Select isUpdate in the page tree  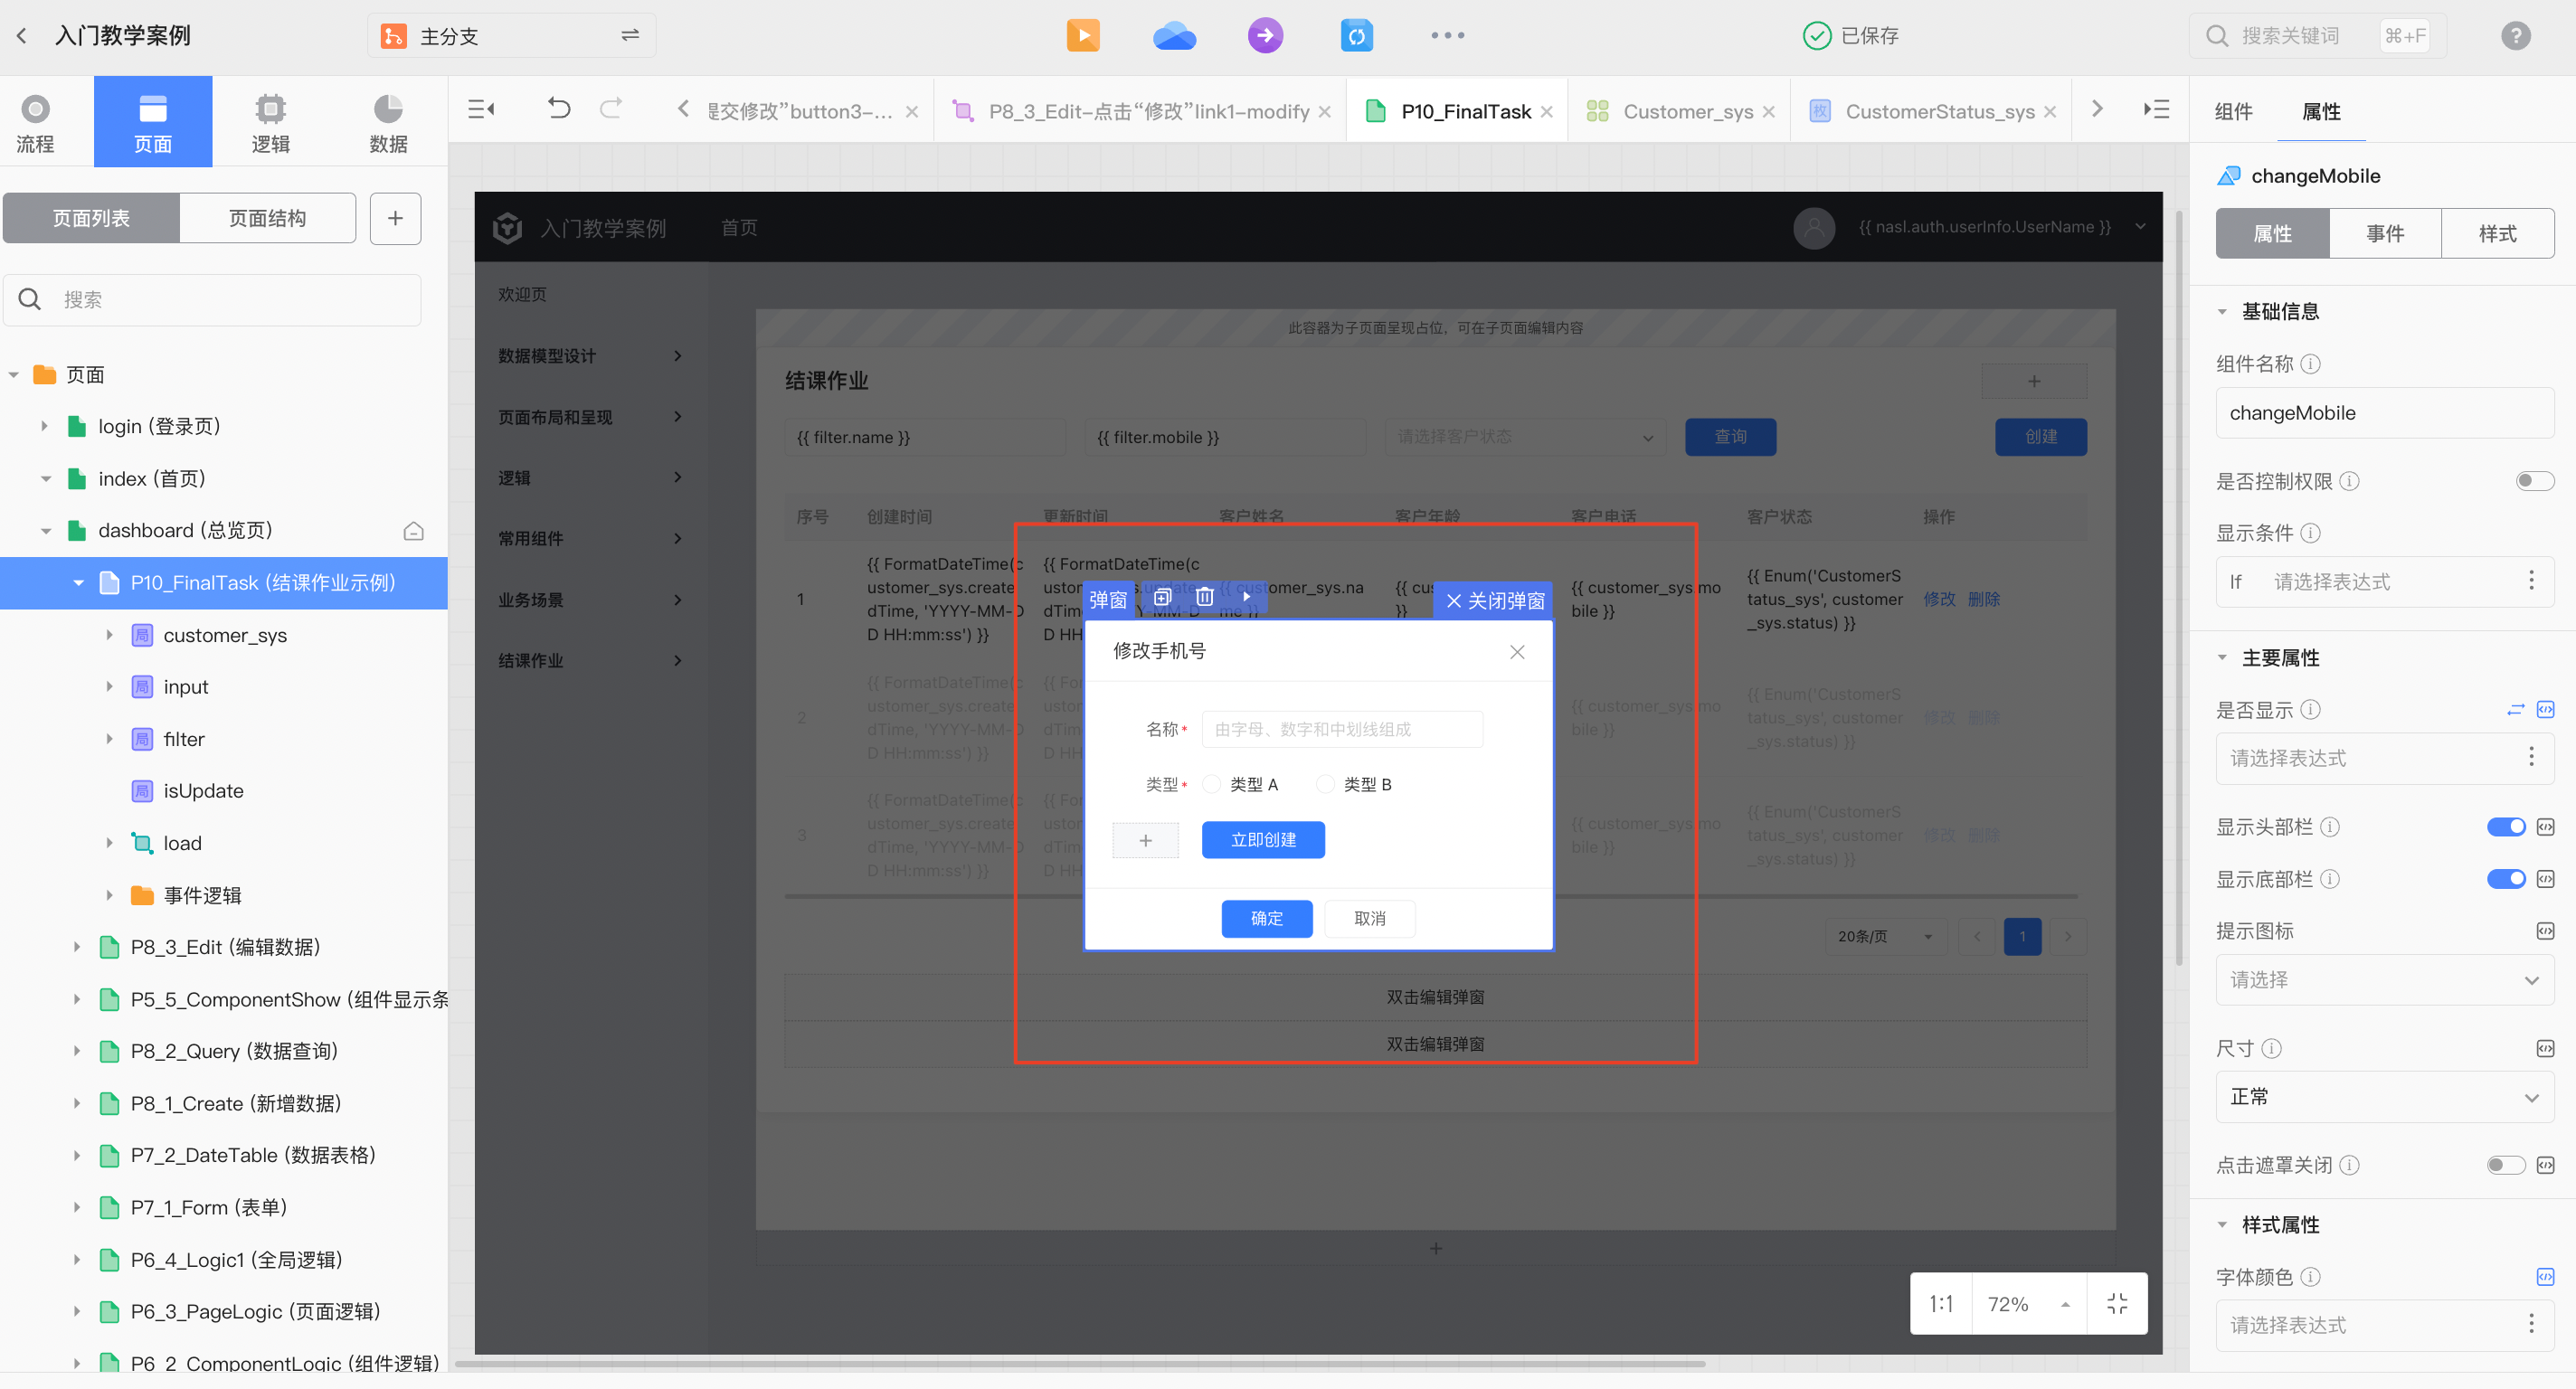(203, 791)
